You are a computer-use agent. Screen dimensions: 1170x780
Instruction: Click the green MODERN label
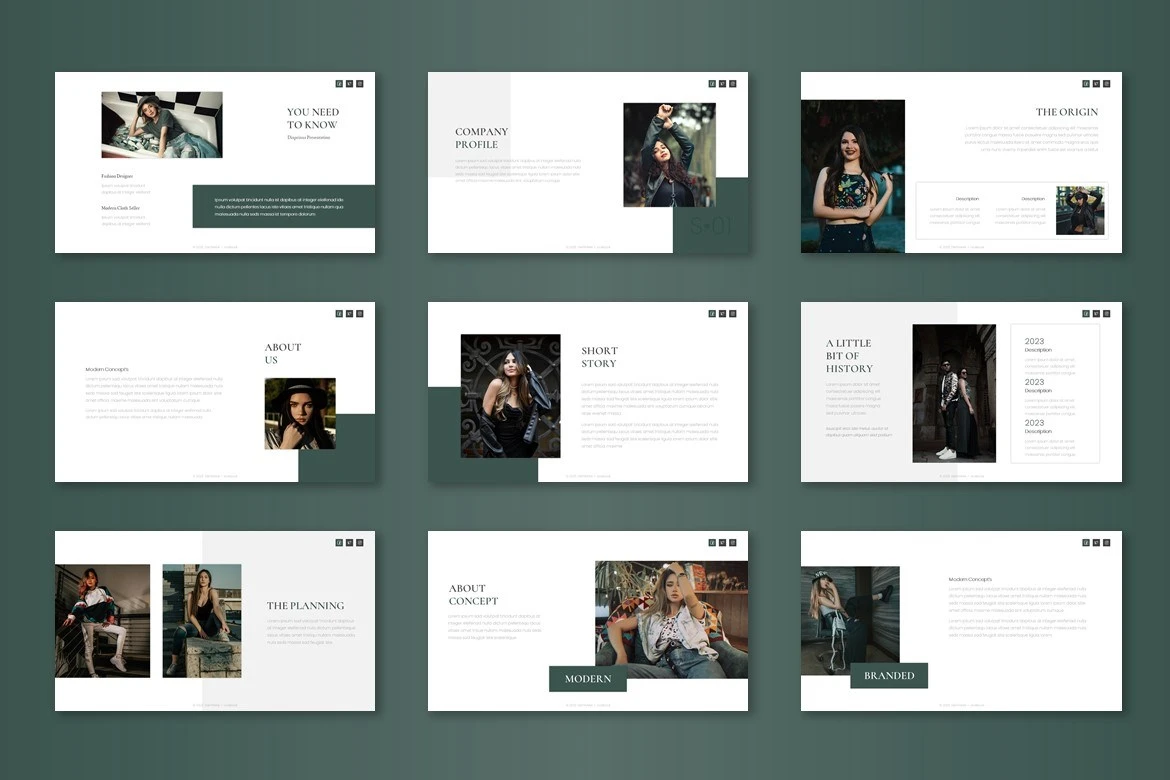pos(588,679)
